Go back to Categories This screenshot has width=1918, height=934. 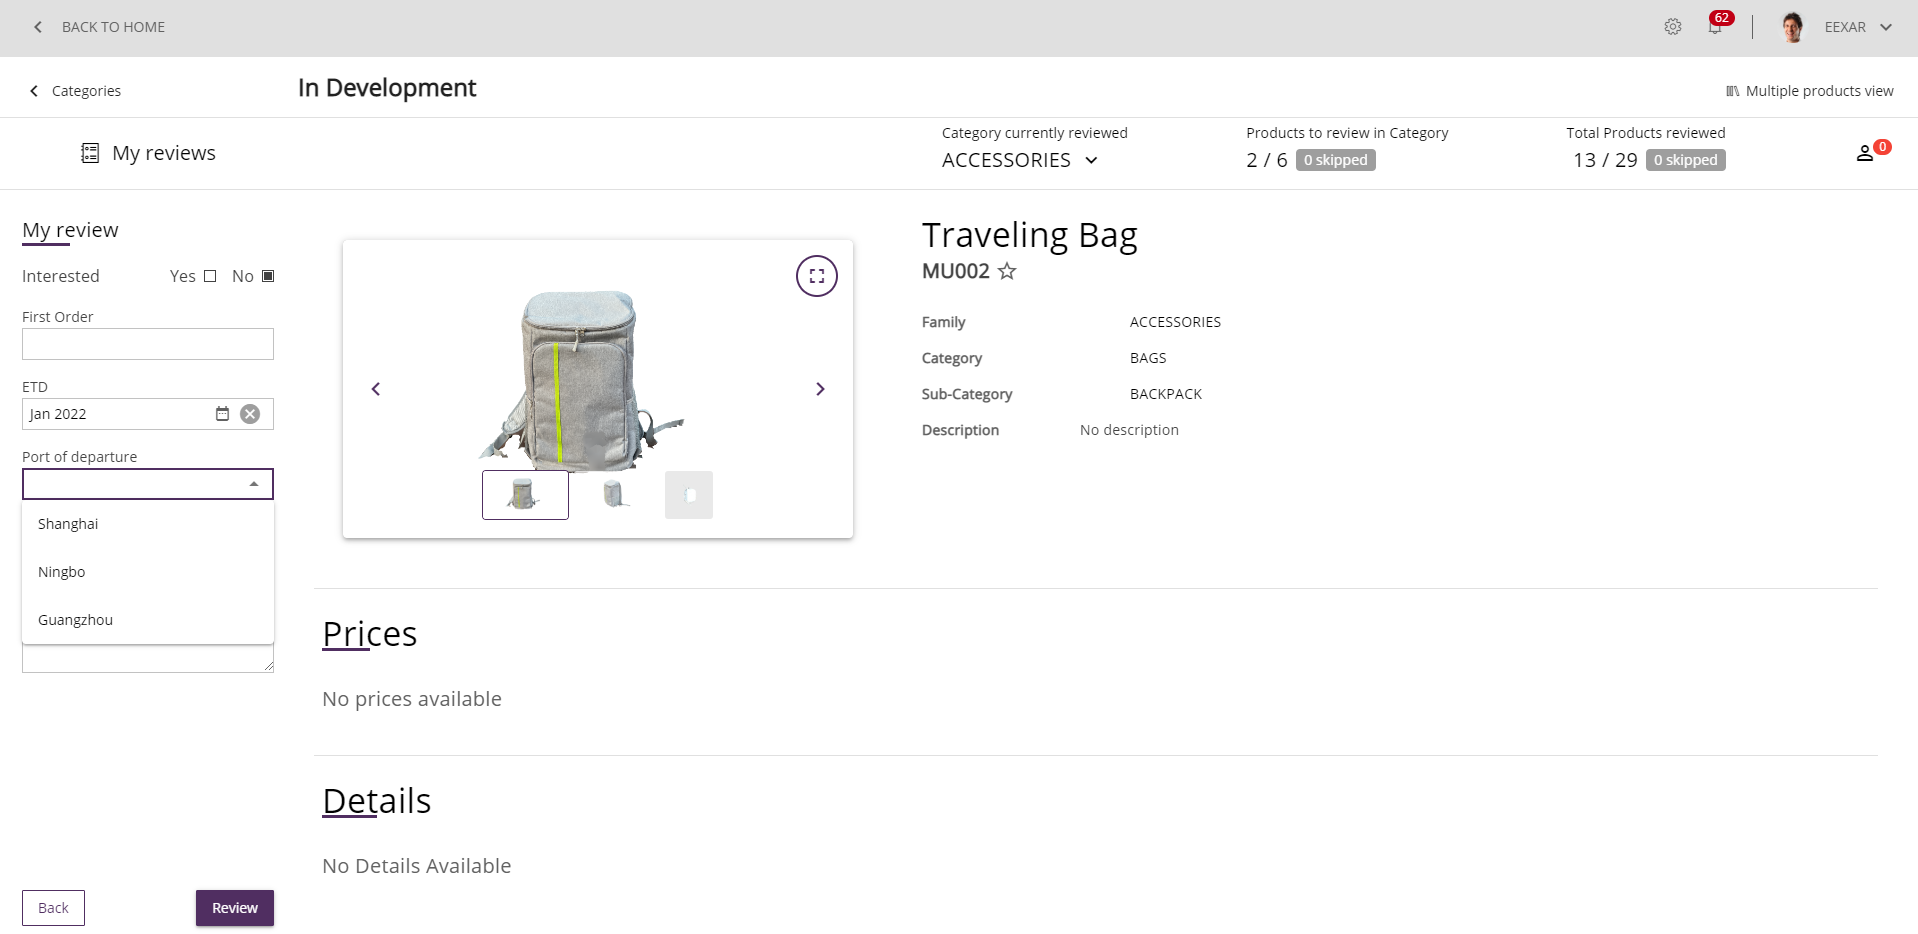pos(75,91)
